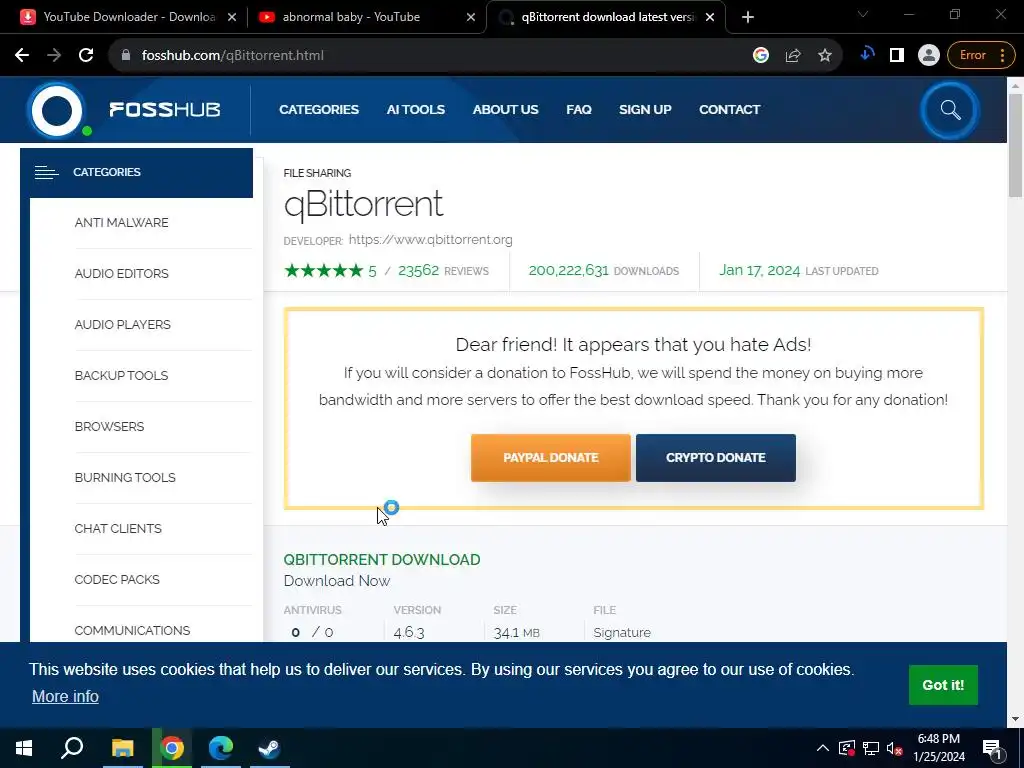Open File Explorer from the taskbar
1024x768 pixels.
[122, 748]
